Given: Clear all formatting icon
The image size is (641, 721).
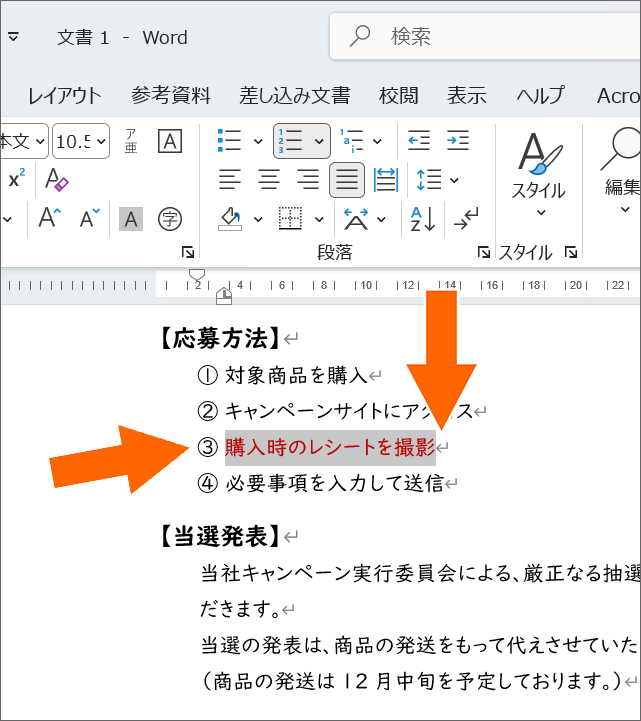Looking at the screenshot, I should [57, 179].
